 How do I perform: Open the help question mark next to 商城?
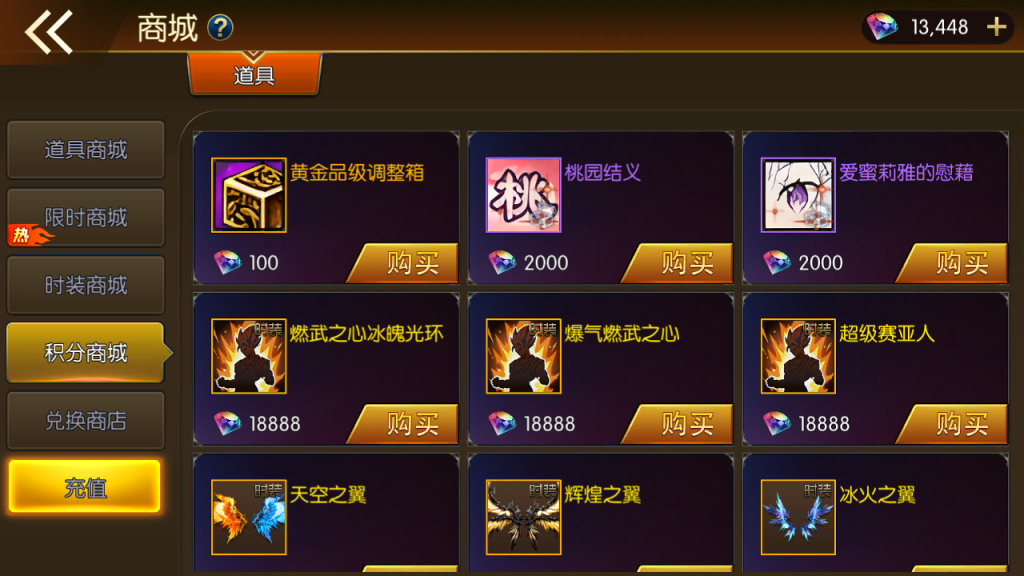tap(220, 27)
